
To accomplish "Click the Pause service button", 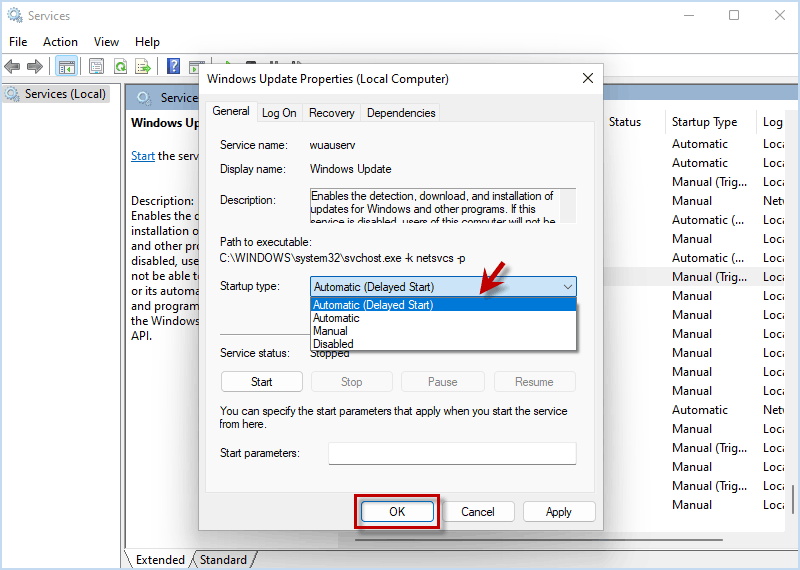I will coord(442,382).
